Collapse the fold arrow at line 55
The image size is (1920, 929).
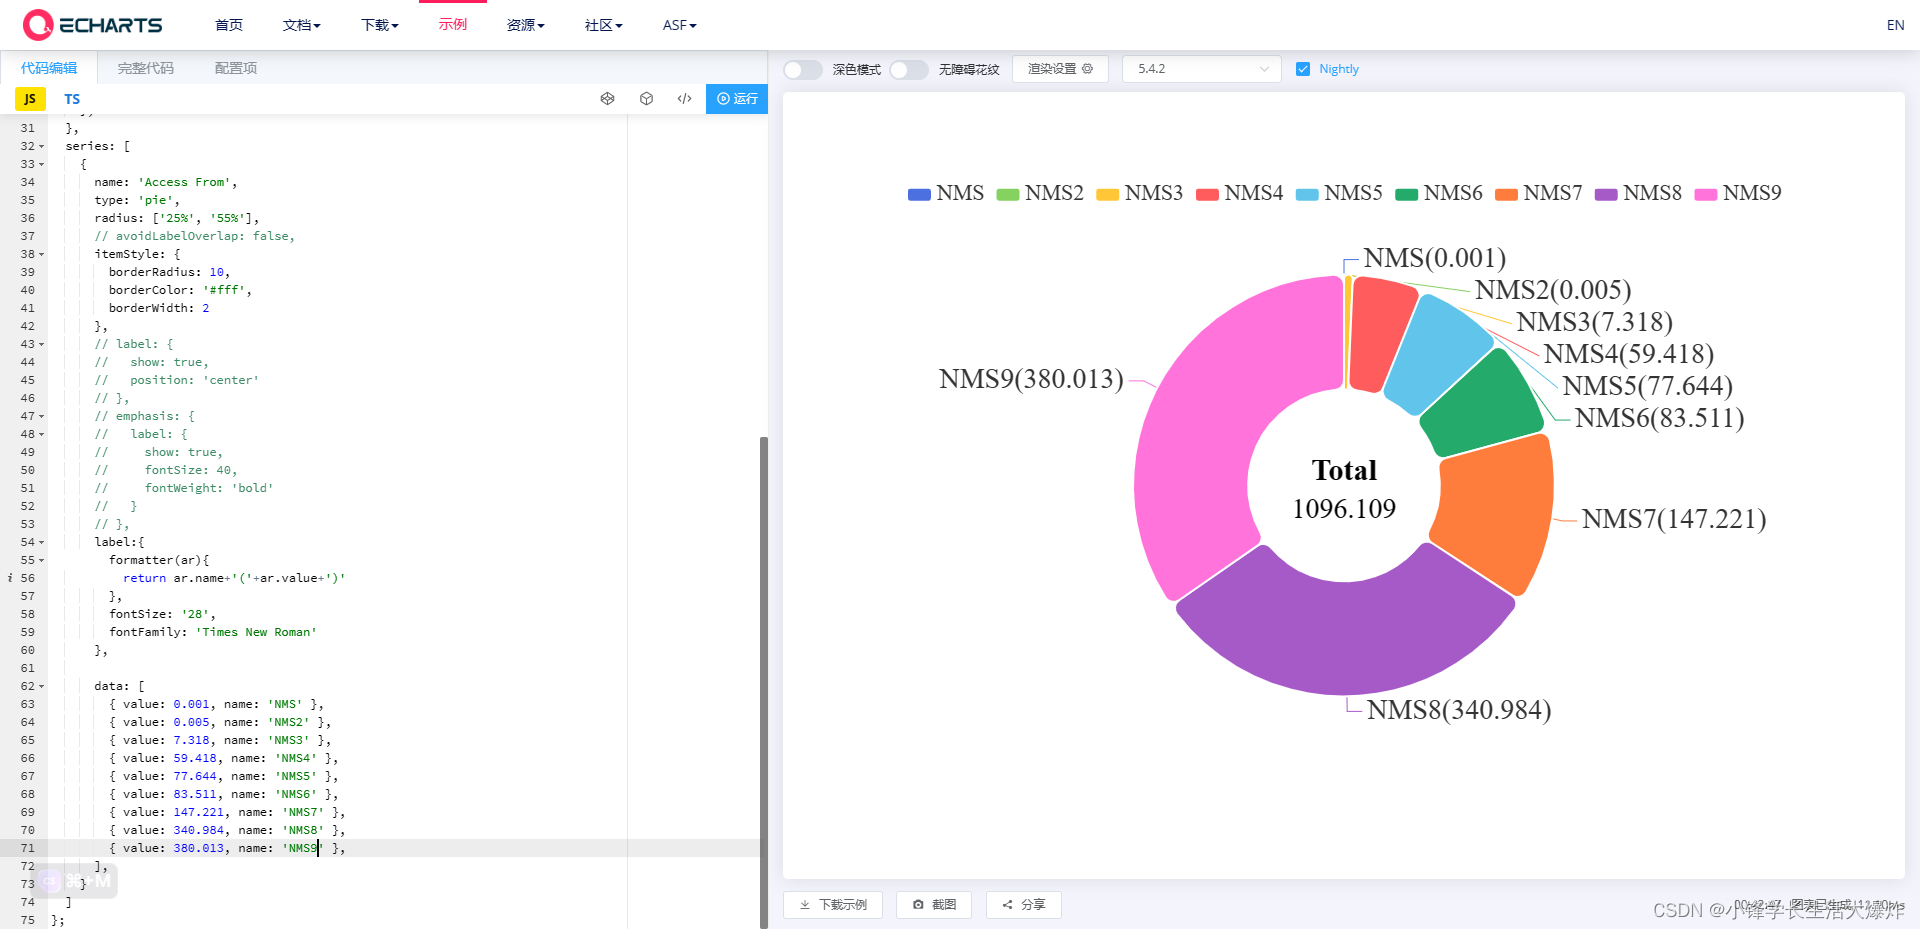[41, 561]
